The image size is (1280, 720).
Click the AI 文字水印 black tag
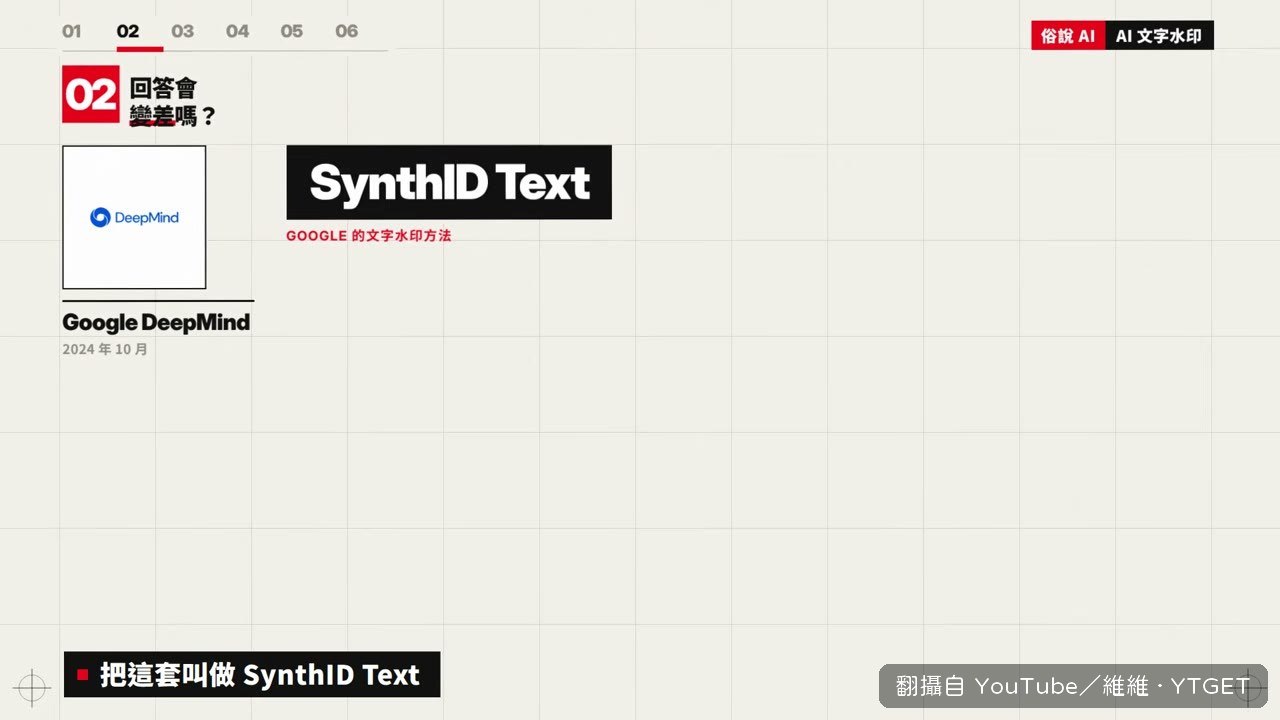click(1160, 36)
